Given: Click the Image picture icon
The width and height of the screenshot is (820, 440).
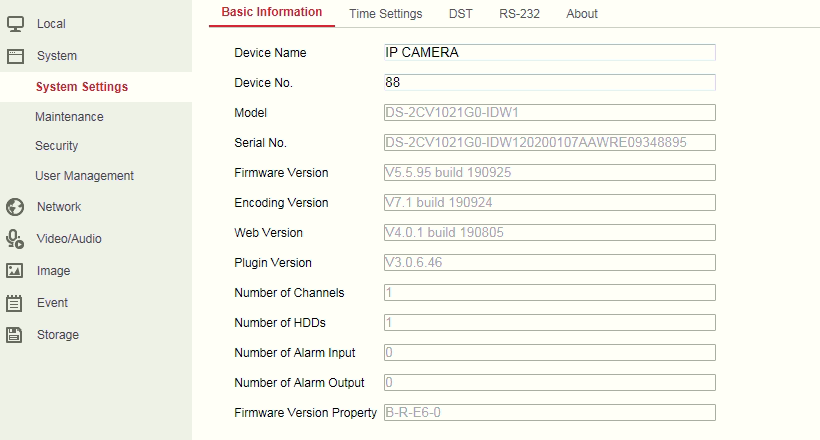Looking at the screenshot, I should (15, 271).
